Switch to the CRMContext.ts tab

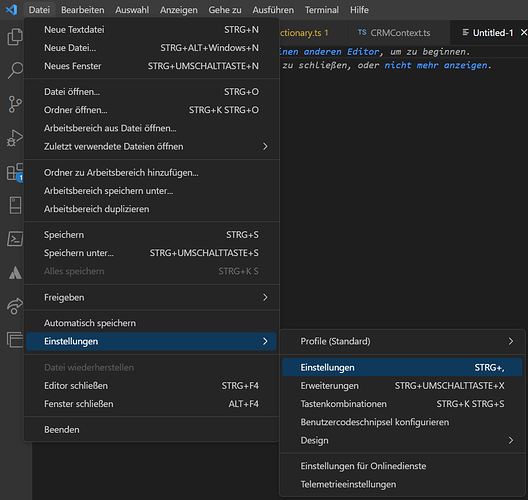[x=394, y=33]
